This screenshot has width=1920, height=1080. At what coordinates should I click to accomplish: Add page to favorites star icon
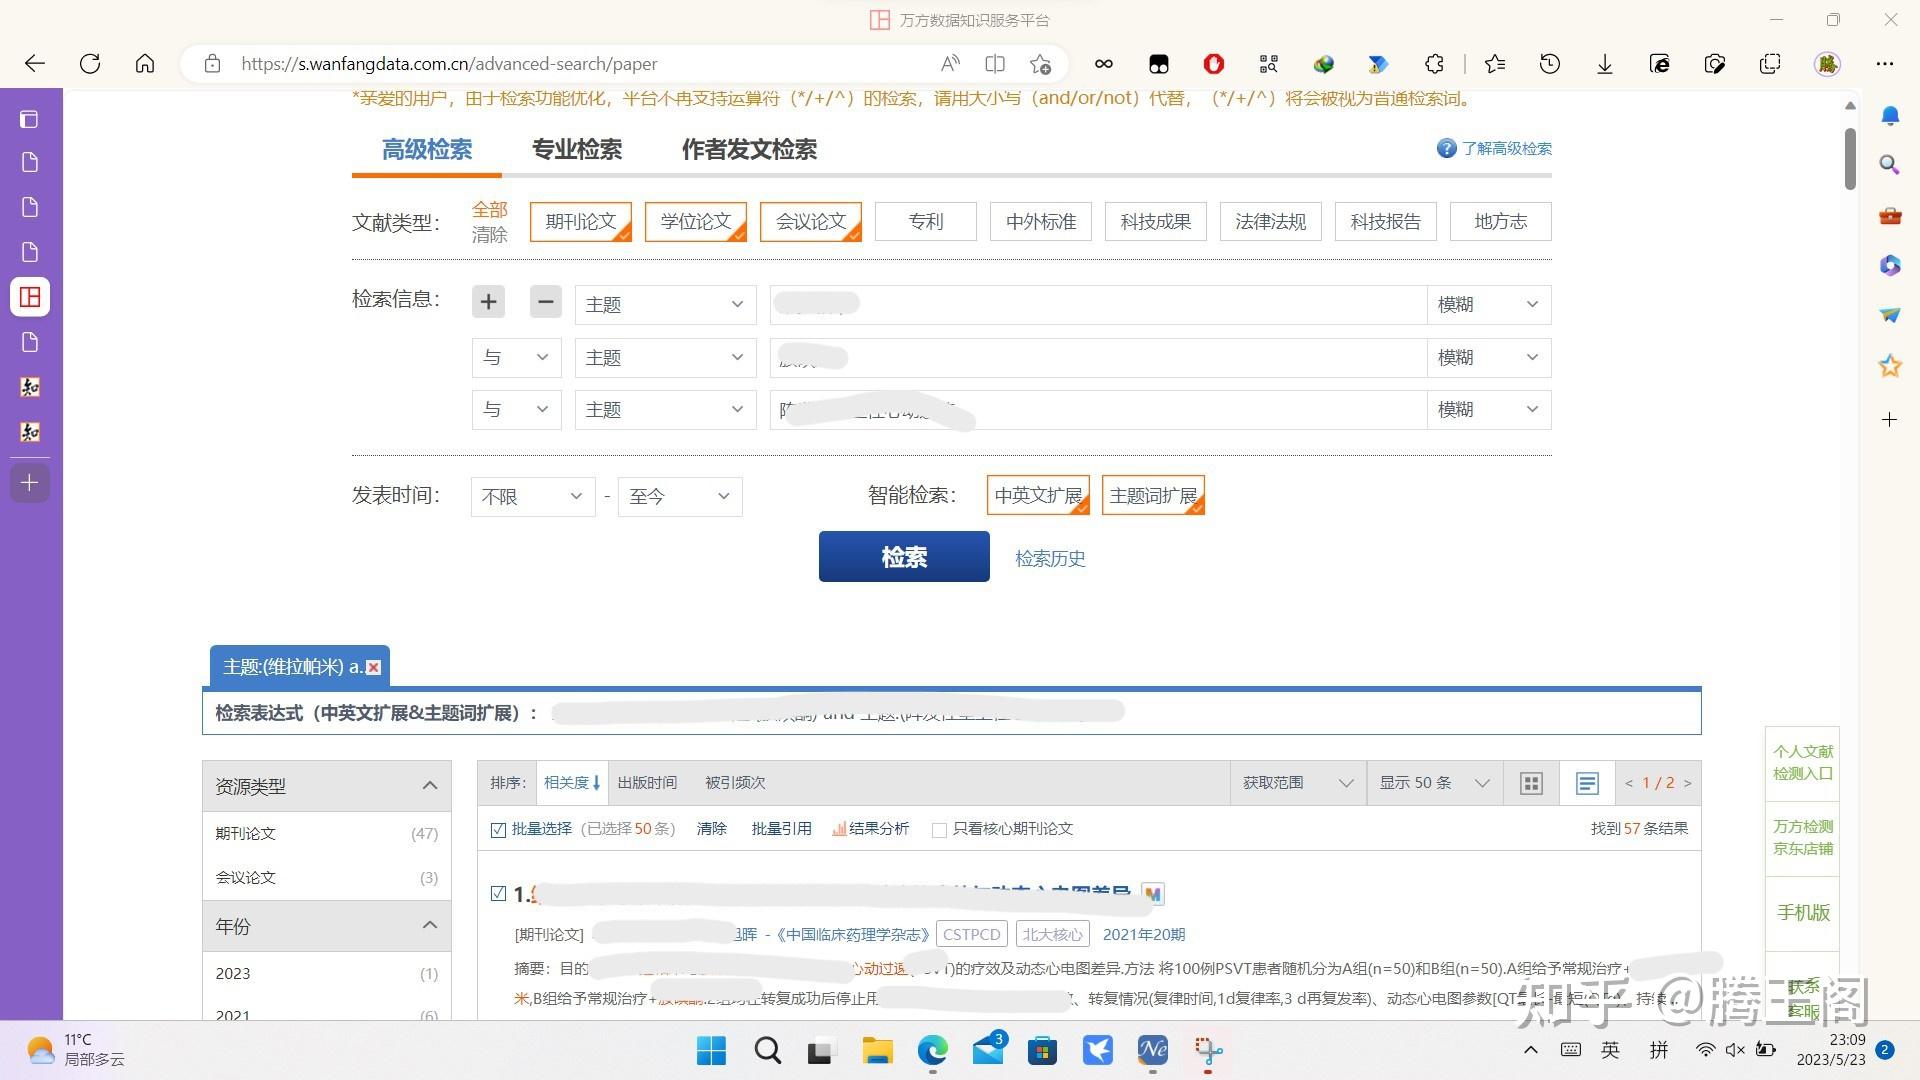pos(1040,64)
